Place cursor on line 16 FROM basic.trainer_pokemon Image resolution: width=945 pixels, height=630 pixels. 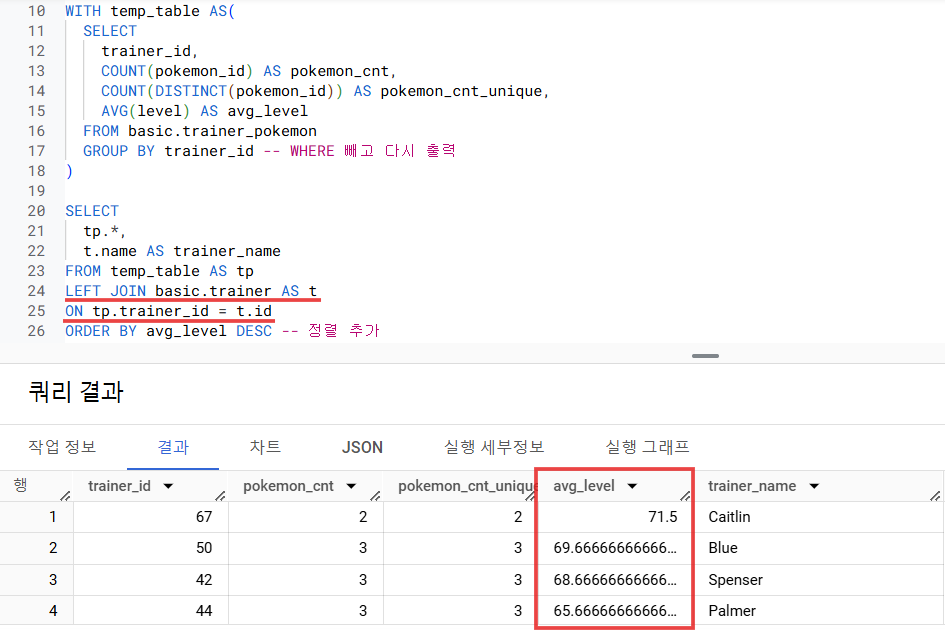click(x=199, y=131)
